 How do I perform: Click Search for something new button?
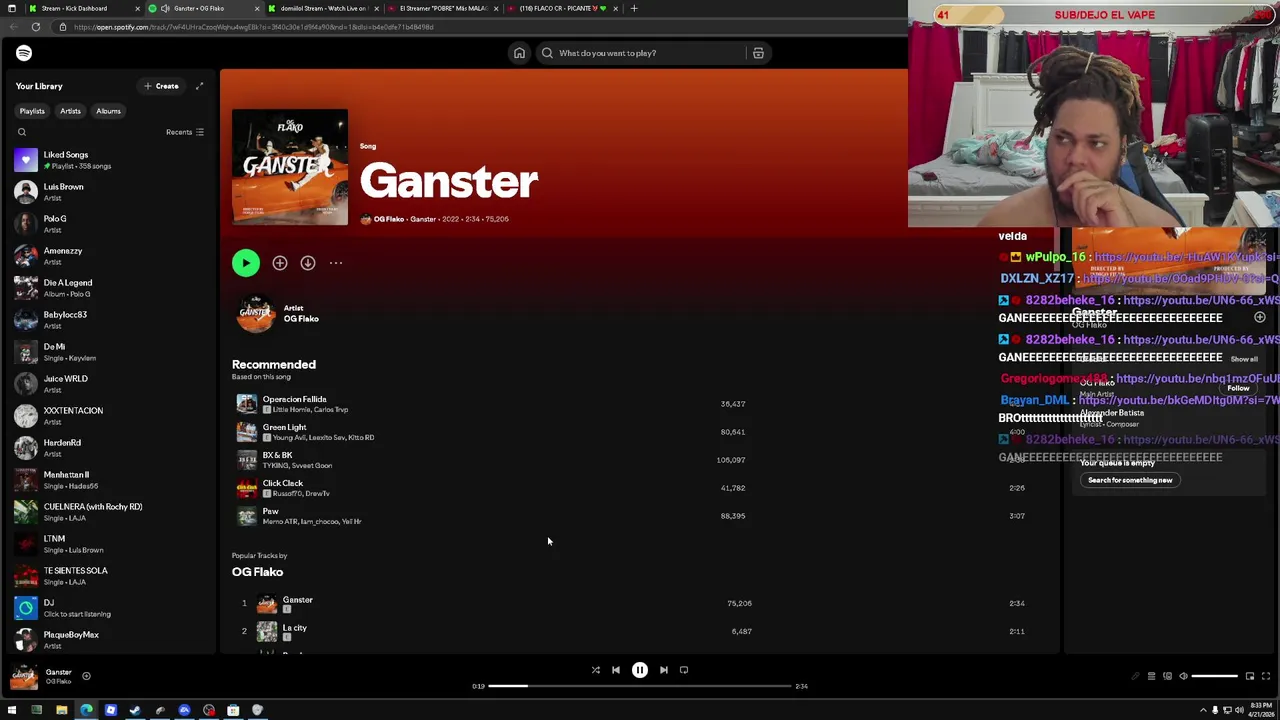(1130, 480)
